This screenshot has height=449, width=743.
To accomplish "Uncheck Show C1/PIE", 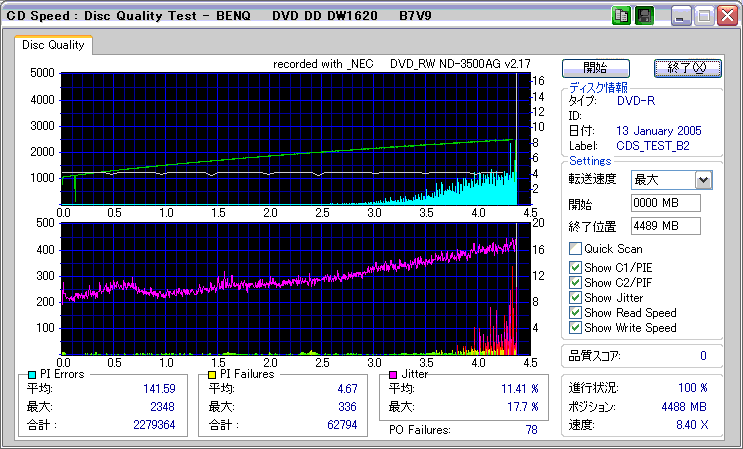I will [575, 267].
